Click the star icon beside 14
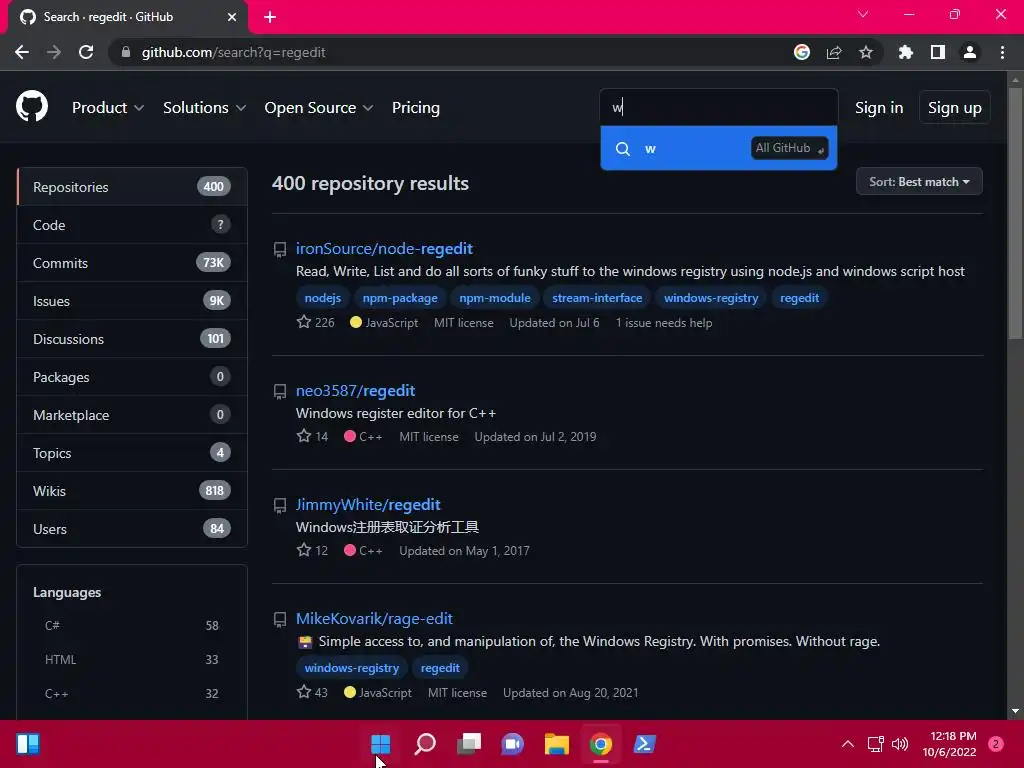Image resolution: width=1024 pixels, height=768 pixels. 304,436
